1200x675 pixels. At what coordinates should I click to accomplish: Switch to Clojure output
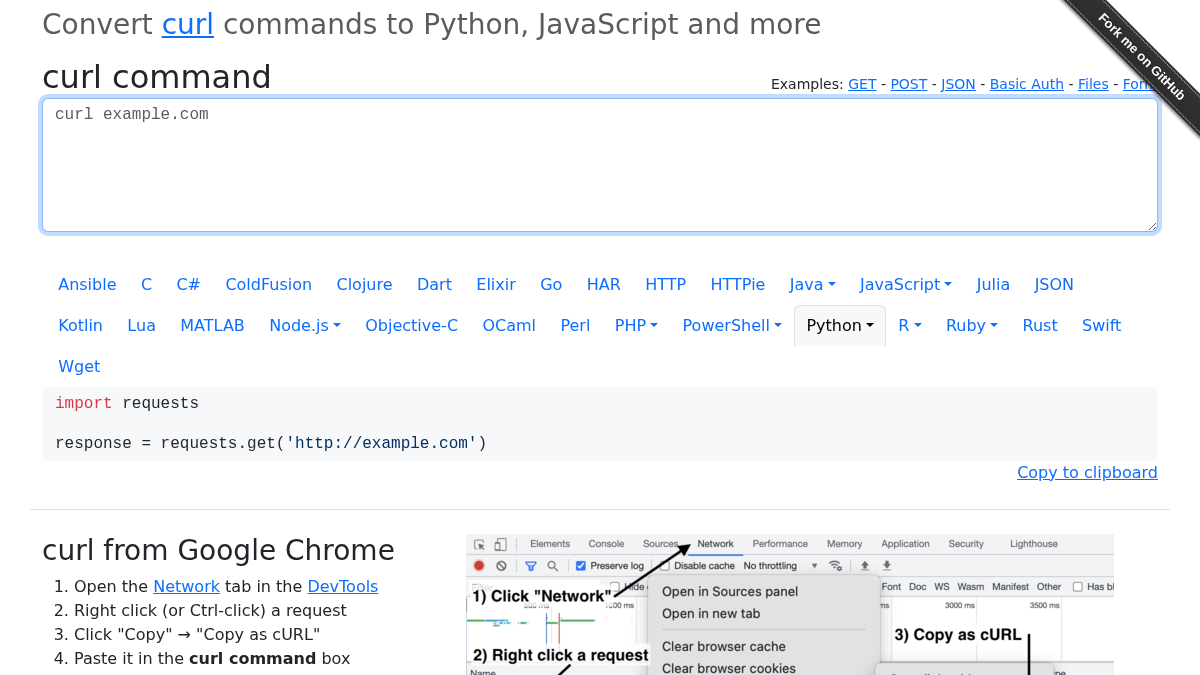coord(365,284)
